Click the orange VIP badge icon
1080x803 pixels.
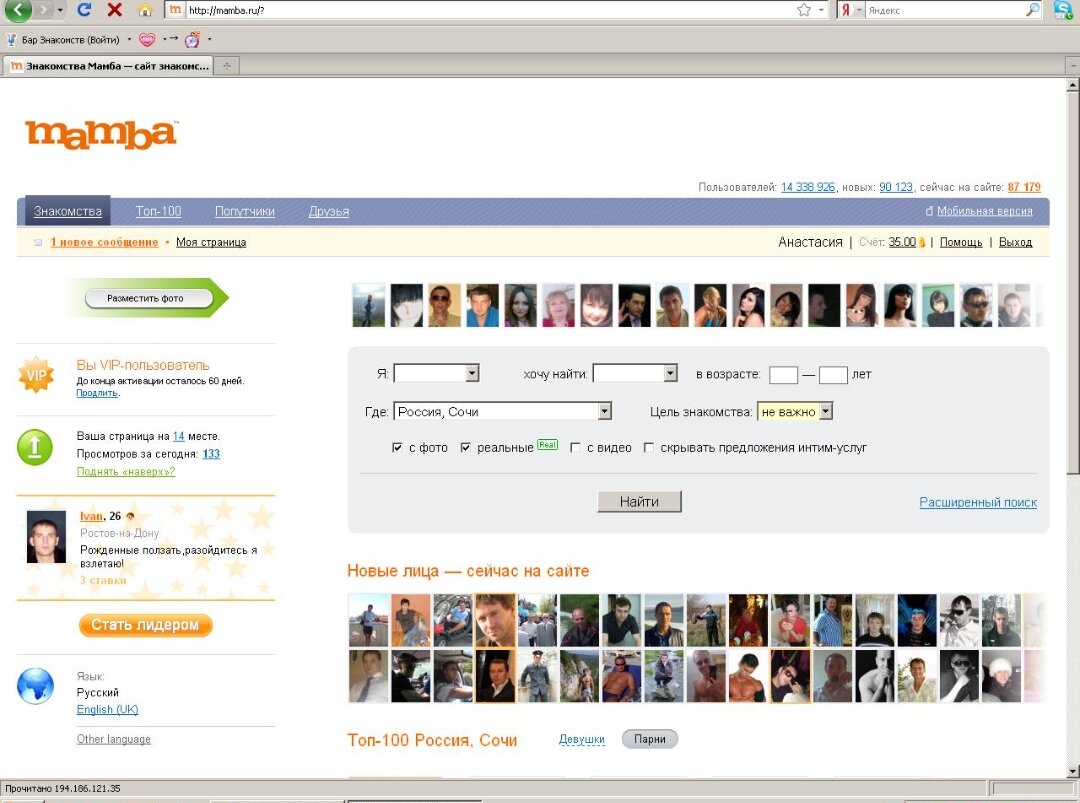[x=36, y=375]
